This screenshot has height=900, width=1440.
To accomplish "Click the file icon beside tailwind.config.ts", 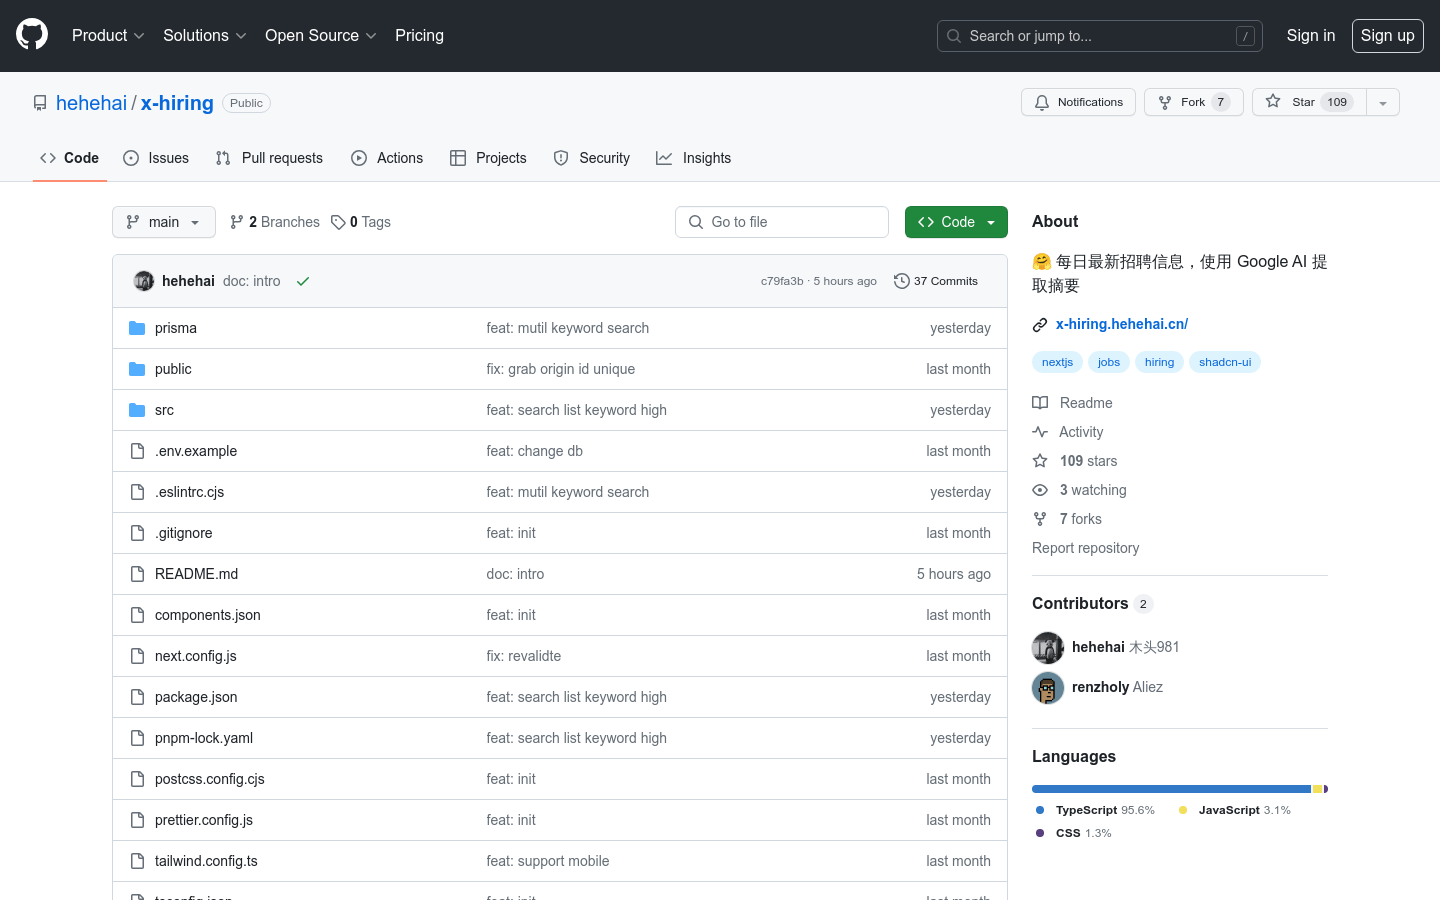I will 137,861.
